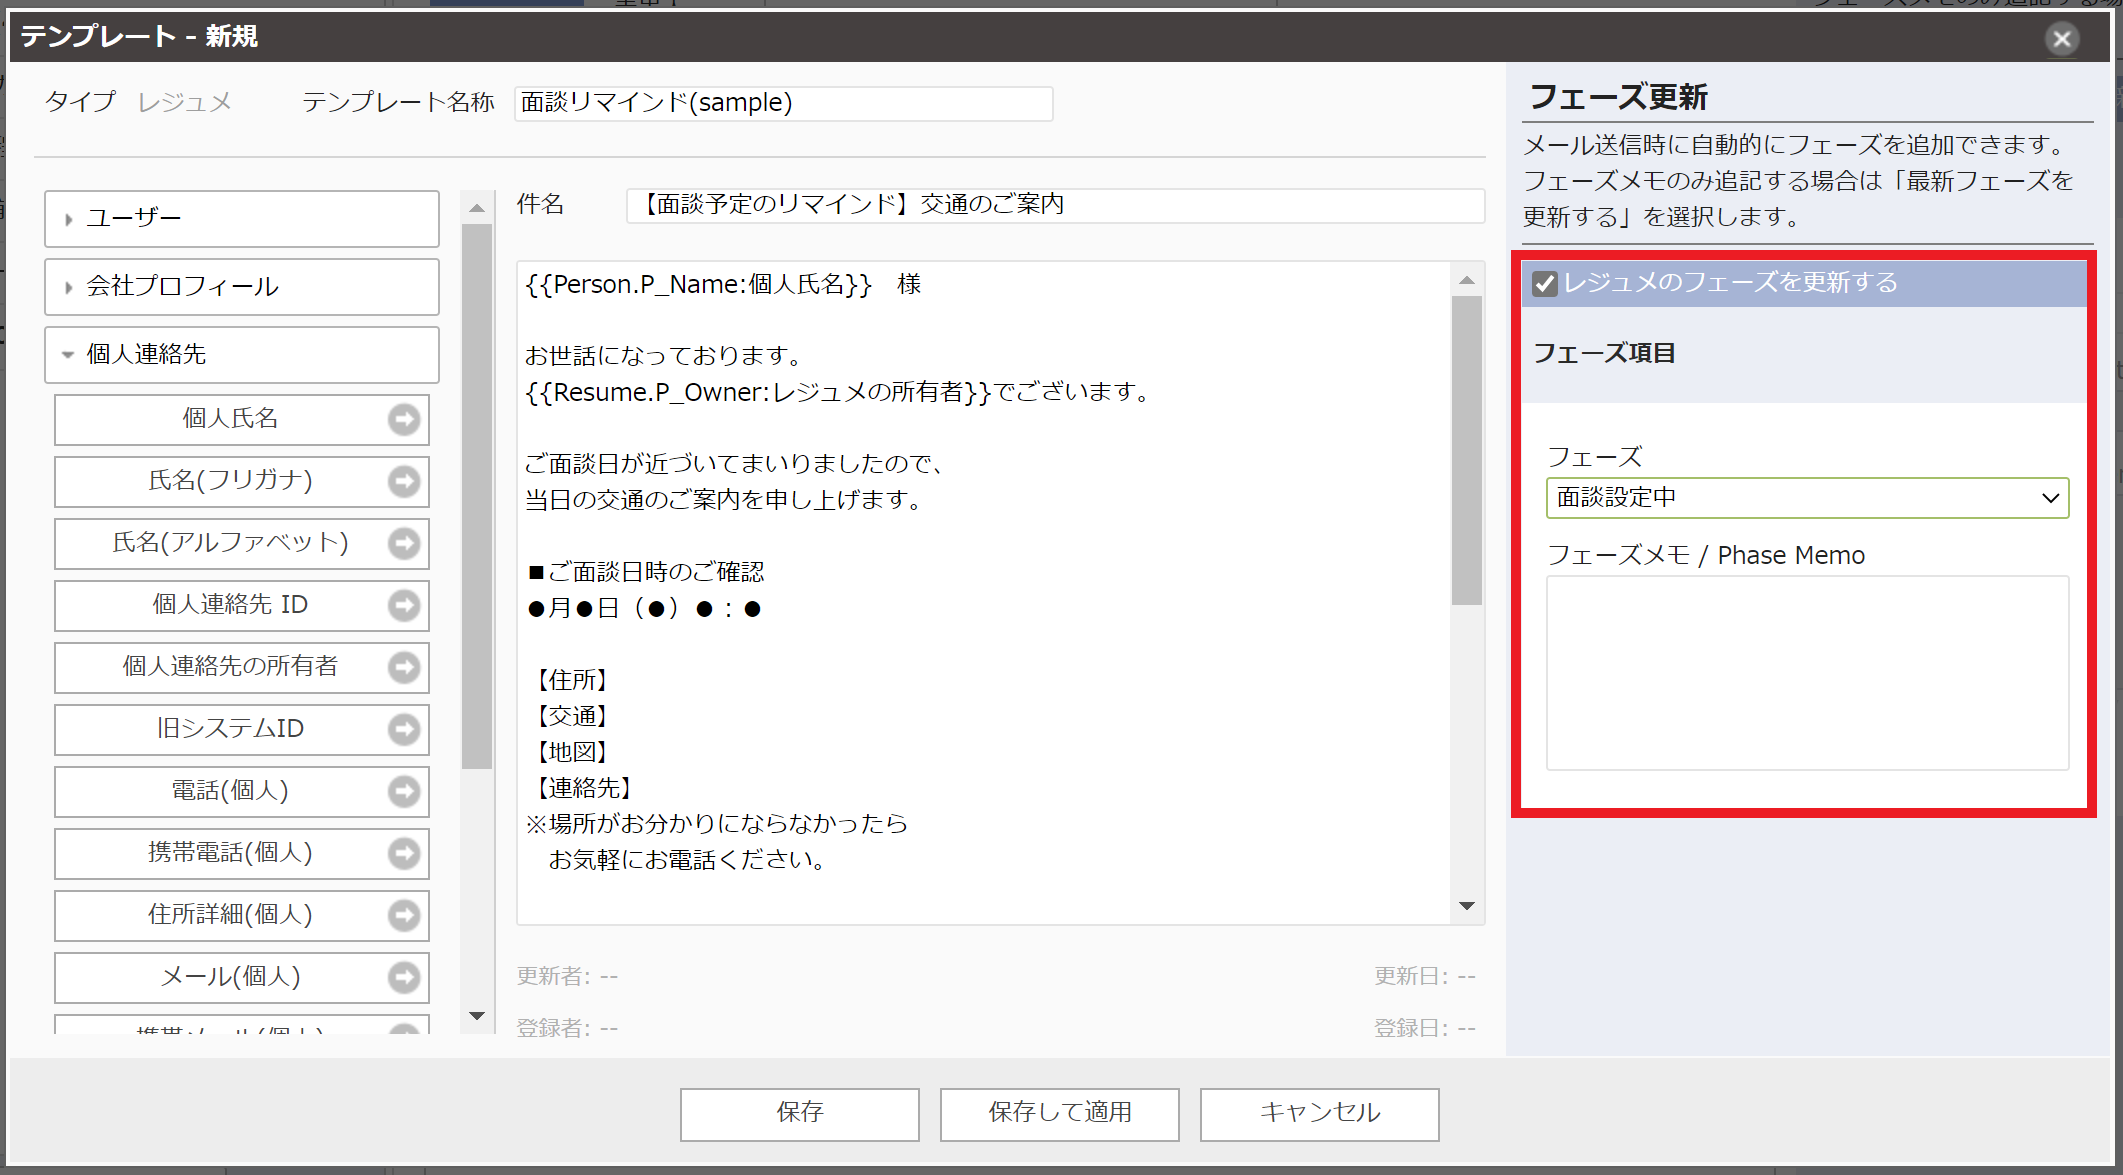Insert 電話(個人) with its arrow icon
The width and height of the screenshot is (2123, 1175).
404,792
